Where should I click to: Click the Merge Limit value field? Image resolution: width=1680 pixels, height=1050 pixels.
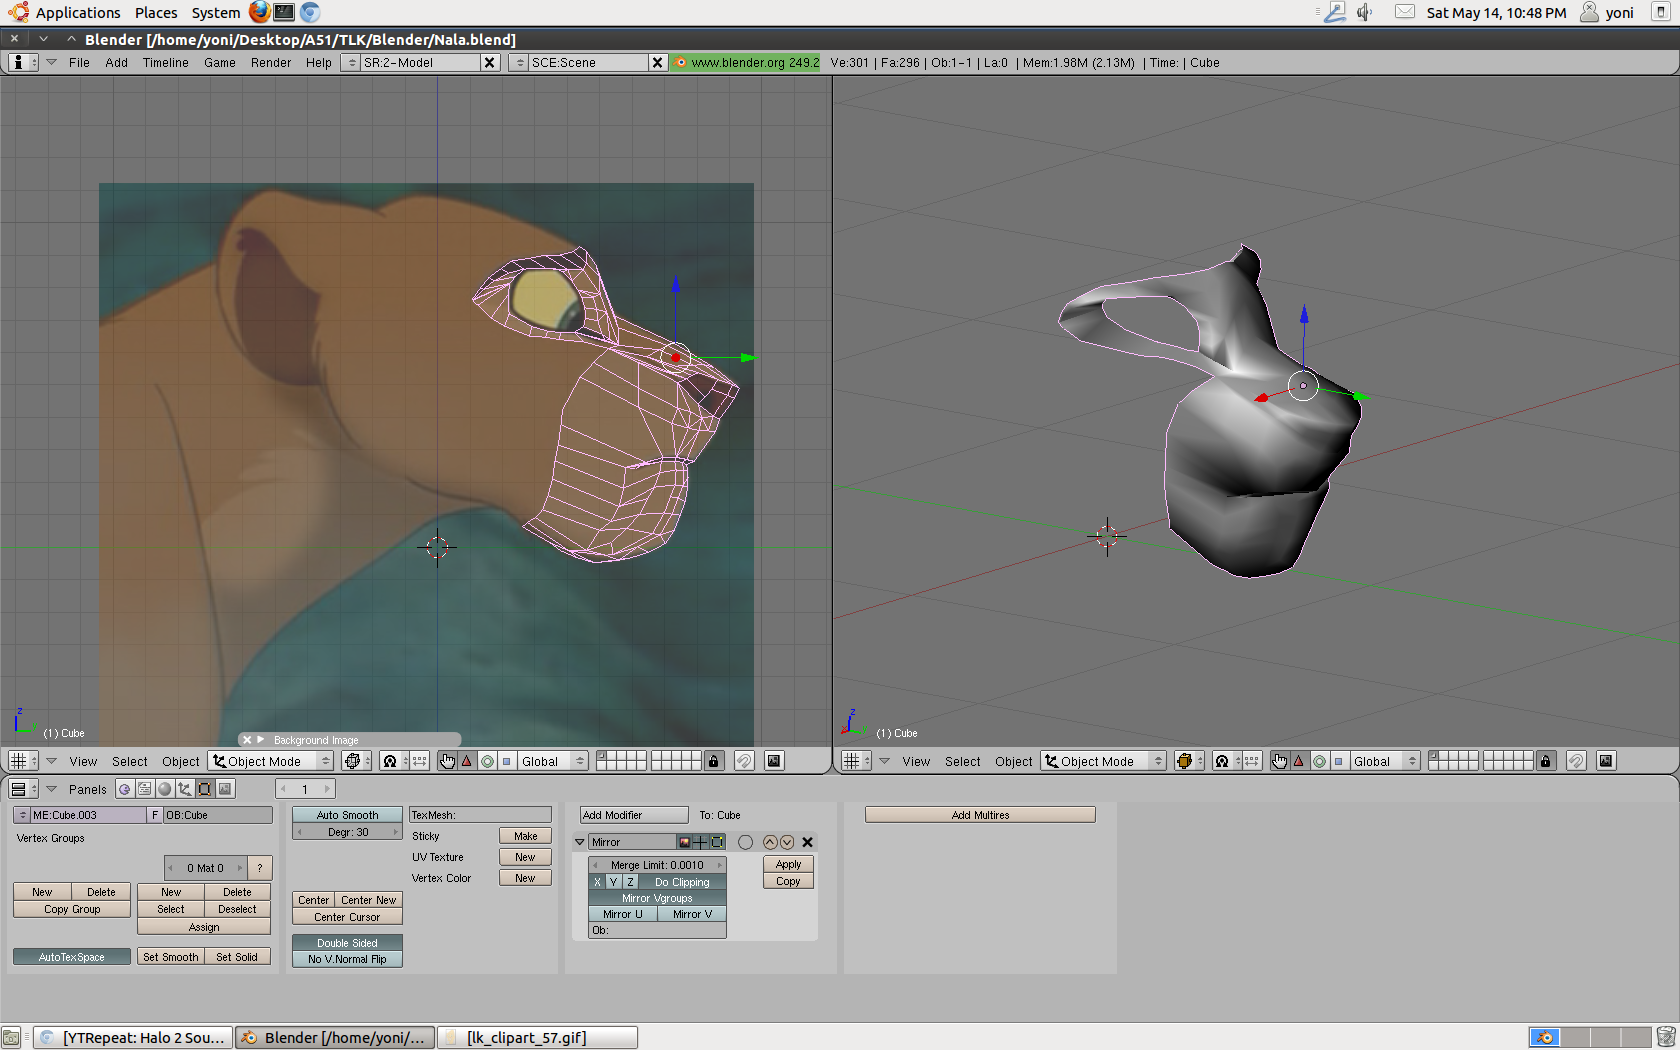coord(657,865)
